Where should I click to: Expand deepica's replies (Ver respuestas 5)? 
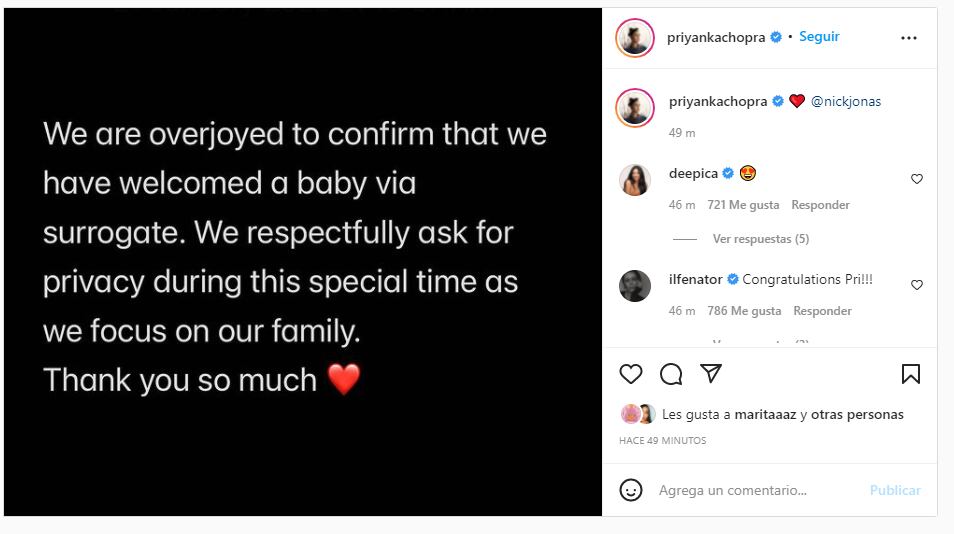tap(760, 239)
